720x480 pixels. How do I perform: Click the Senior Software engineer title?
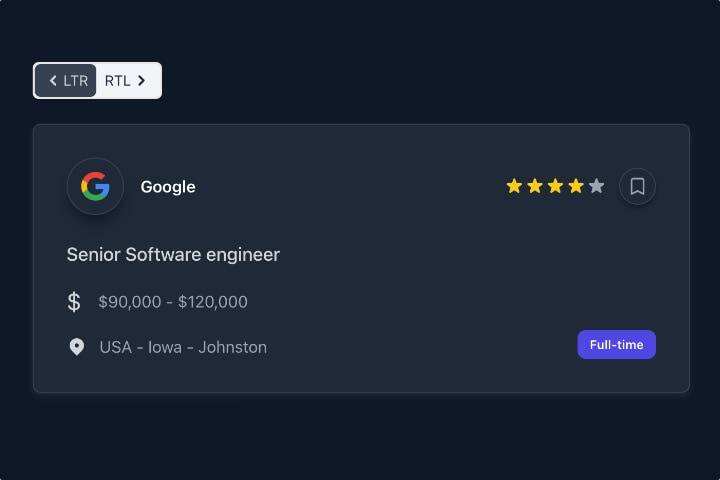click(173, 254)
